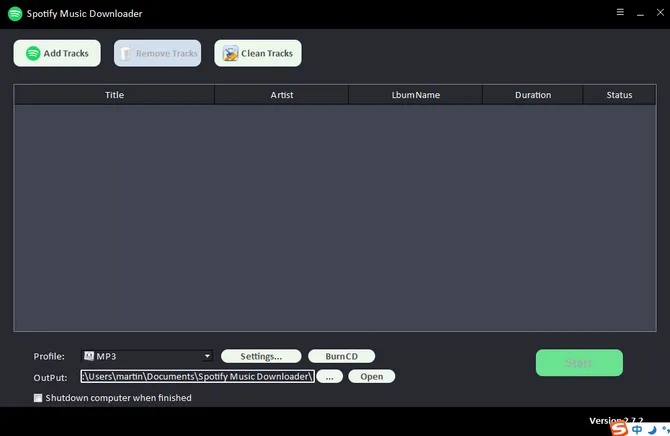
Task: Sort by the Artist column header
Action: (282, 95)
